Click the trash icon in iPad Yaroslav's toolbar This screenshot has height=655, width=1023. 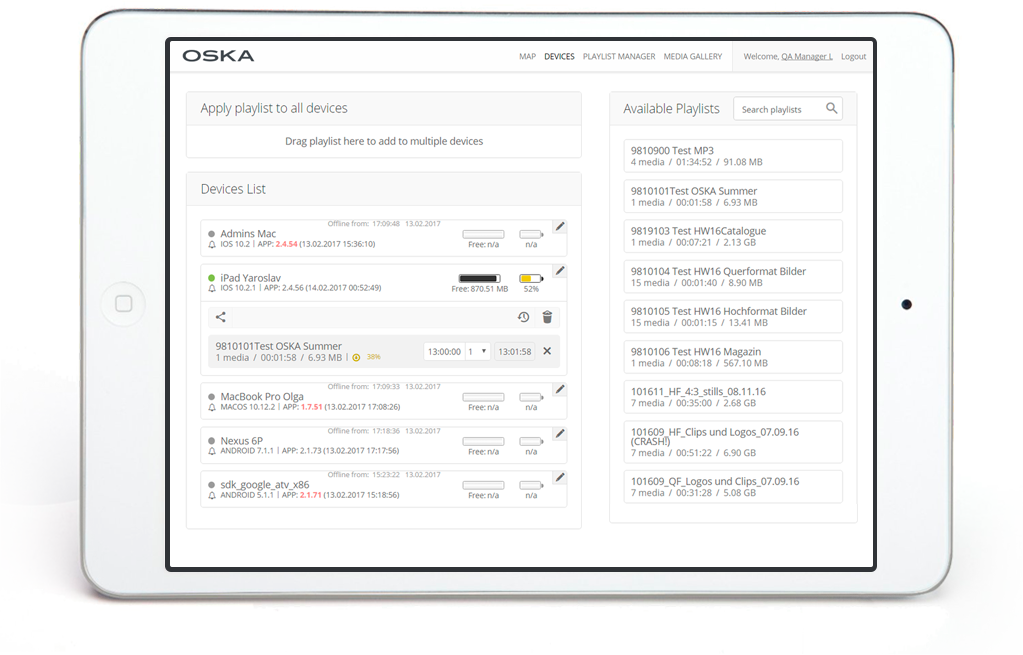click(x=547, y=317)
